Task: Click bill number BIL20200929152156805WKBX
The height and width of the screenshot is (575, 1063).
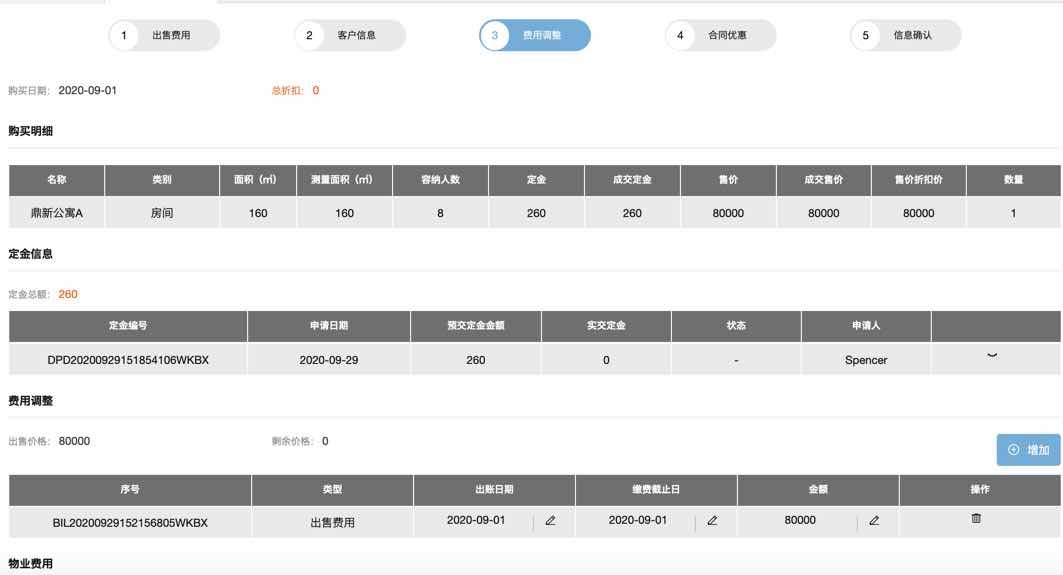Action: pos(130,522)
